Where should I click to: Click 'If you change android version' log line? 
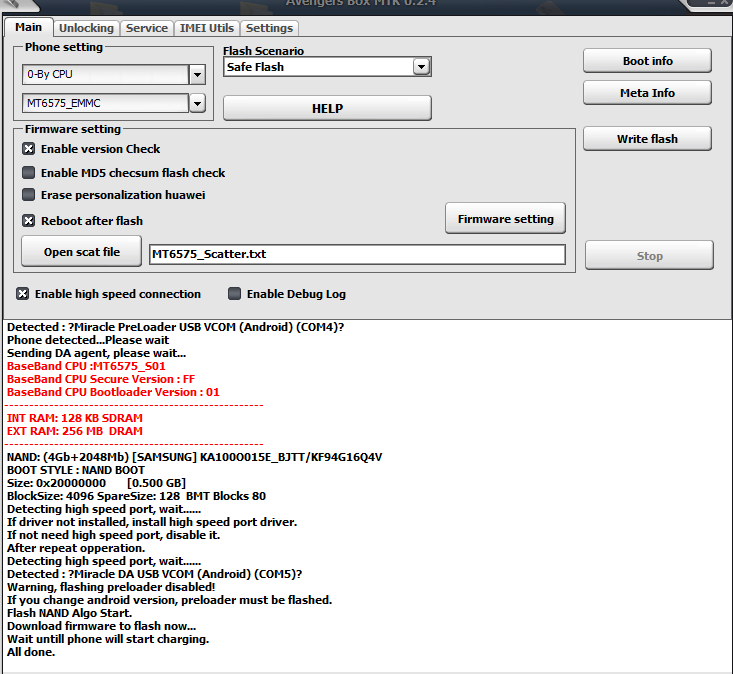tap(169, 600)
